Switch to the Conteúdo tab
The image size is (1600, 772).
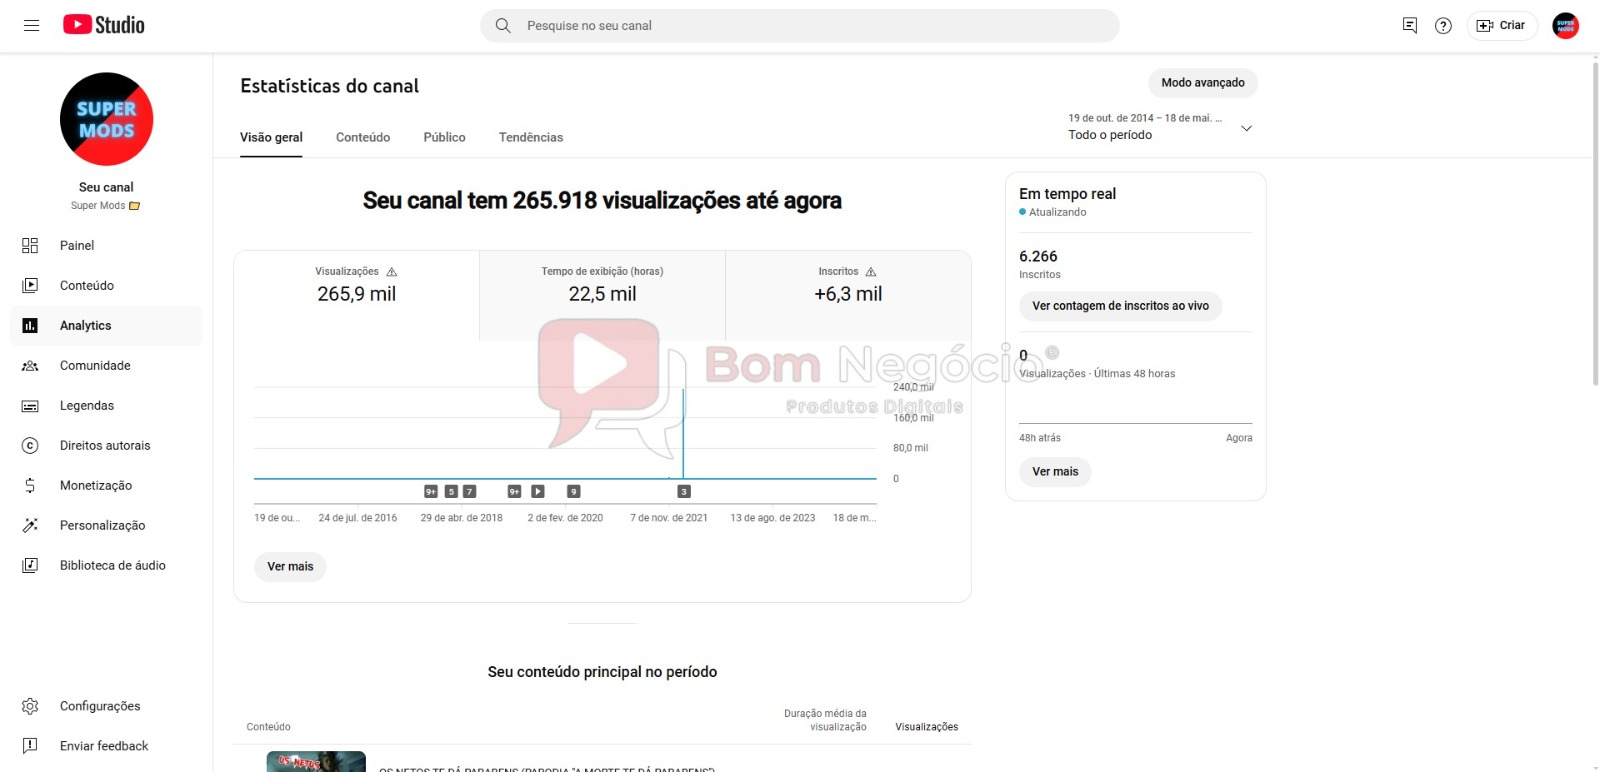pos(363,137)
